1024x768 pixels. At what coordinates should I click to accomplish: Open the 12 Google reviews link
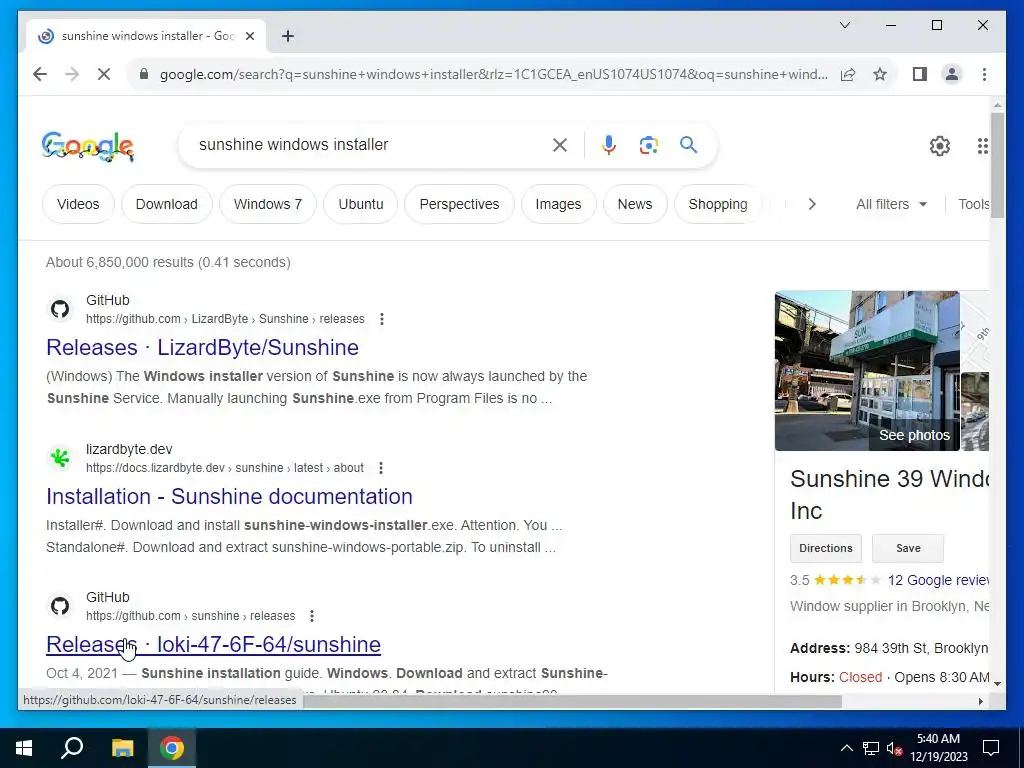coord(938,581)
